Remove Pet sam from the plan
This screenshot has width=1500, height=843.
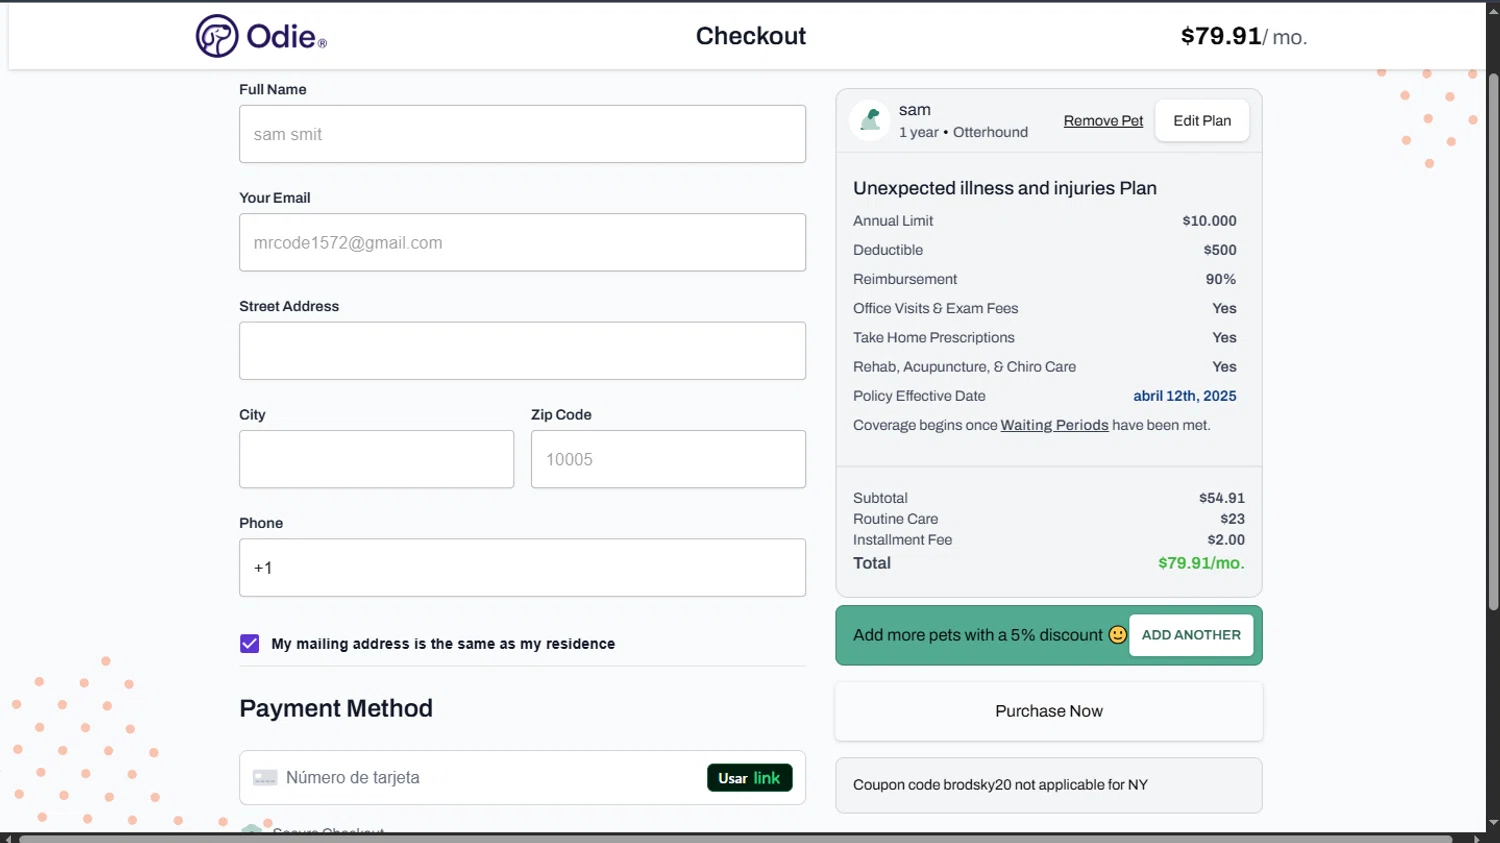tap(1103, 121)
